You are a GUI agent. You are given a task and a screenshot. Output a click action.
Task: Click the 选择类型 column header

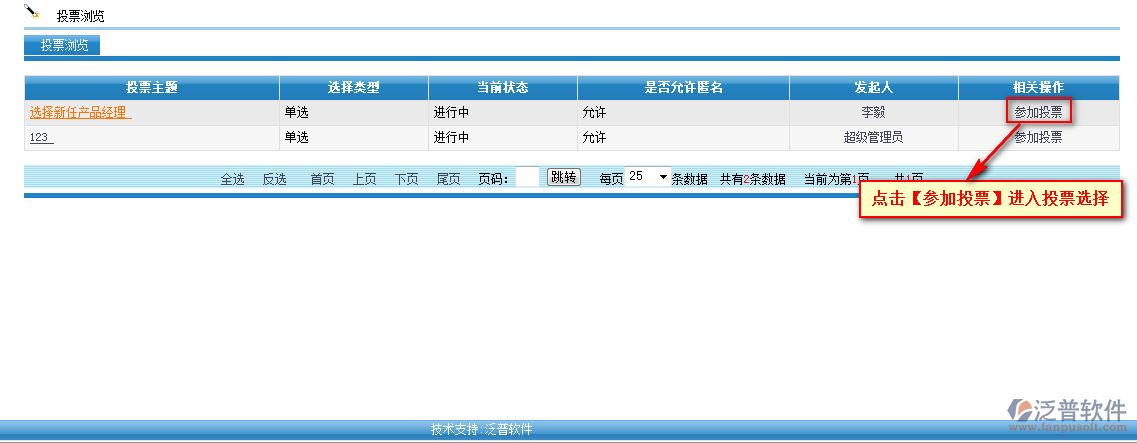tap(354, 88)
